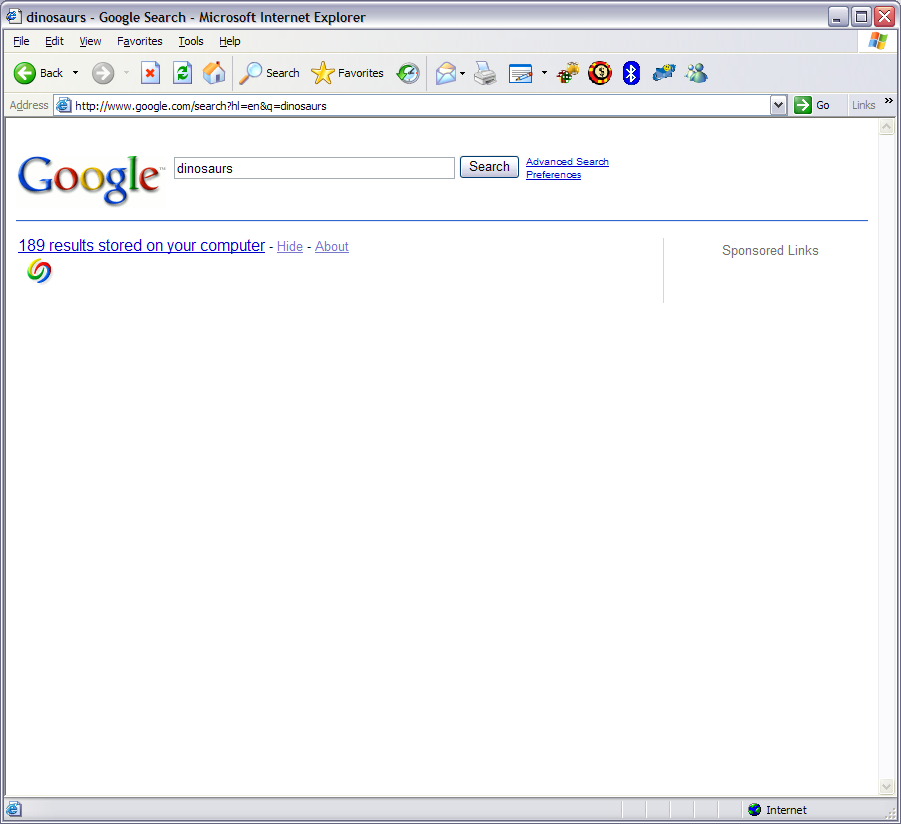Open the Favorites menu in menu bar
The height and width of the screenshot is (824, 901).
(139, 41)
